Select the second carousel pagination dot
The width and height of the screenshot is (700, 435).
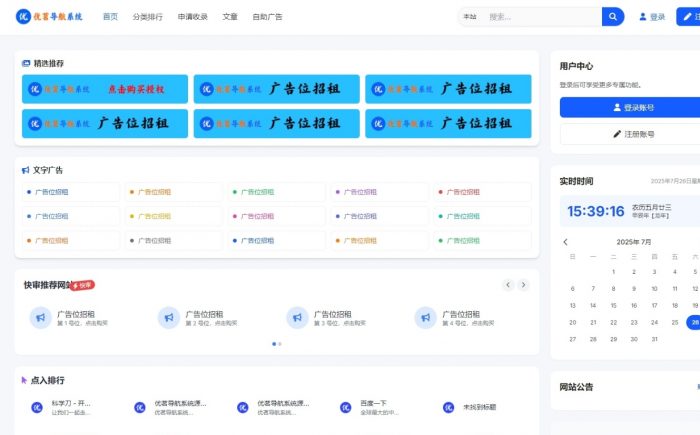click(x=280, y=344)
